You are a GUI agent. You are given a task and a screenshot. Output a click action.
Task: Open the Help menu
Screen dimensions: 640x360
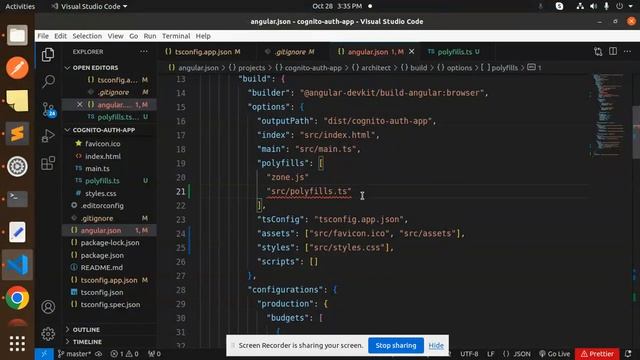[x=203, y=36]
